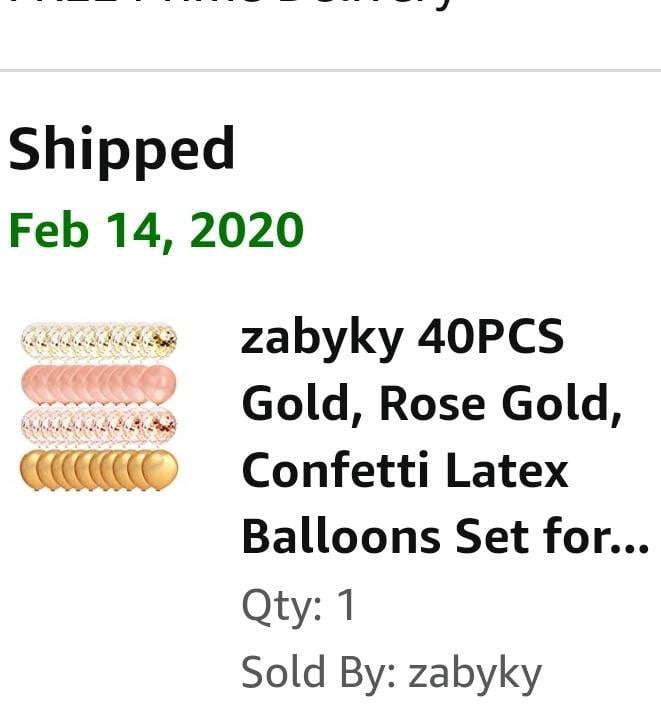Viewport: 661px width, 726px height.
Task: Click the horizontal divider above Shipped
Action: (x=330, y=70)
